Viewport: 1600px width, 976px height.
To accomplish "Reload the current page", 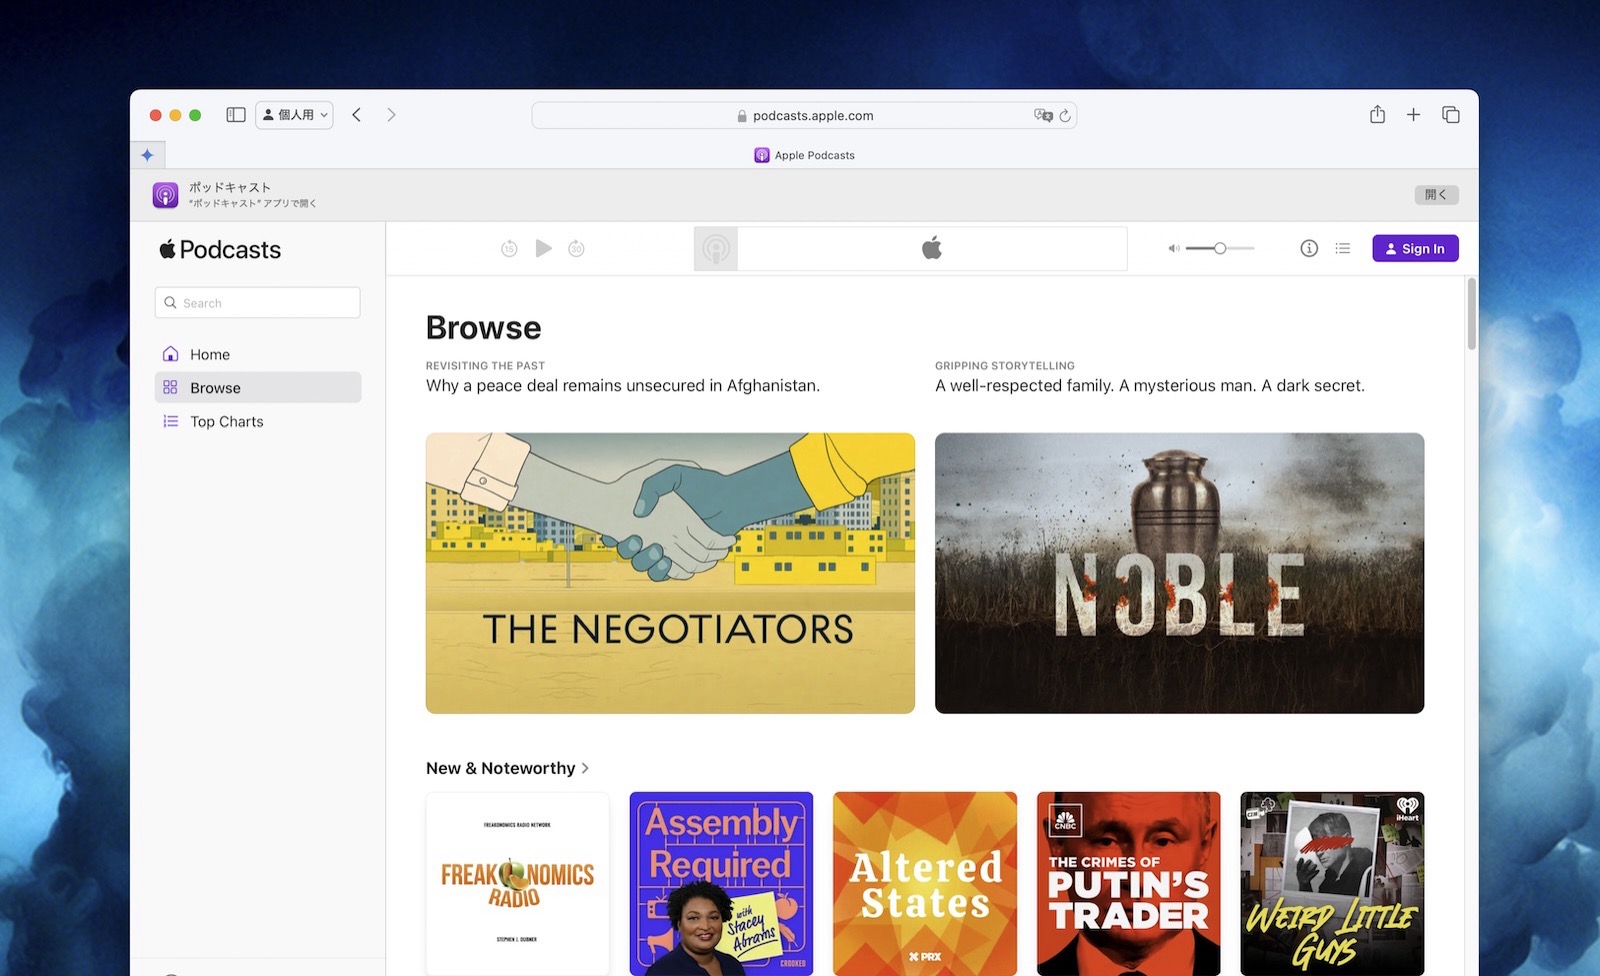I will 1065,116.
